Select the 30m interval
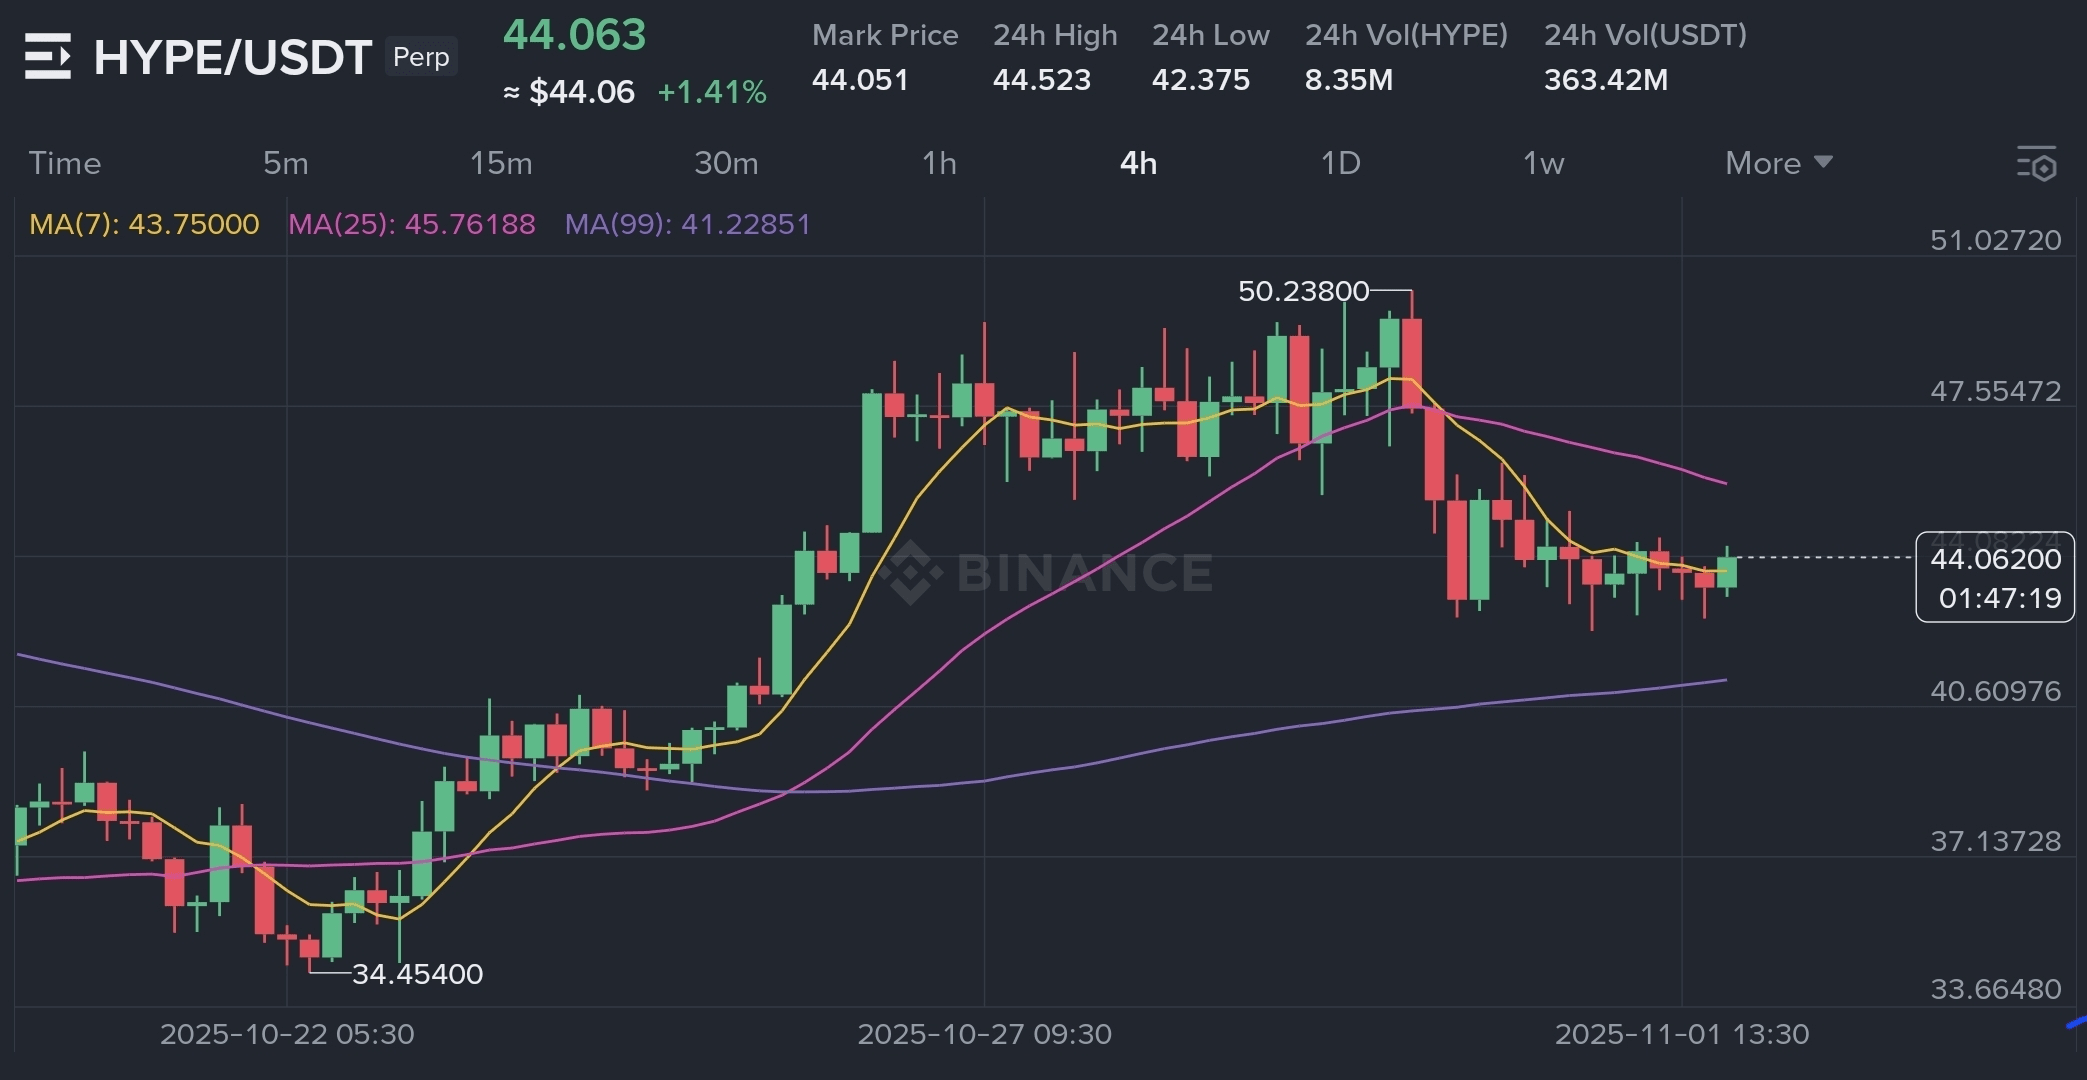Screen dimensions: 2087x1080 click(x=726, y=163)
